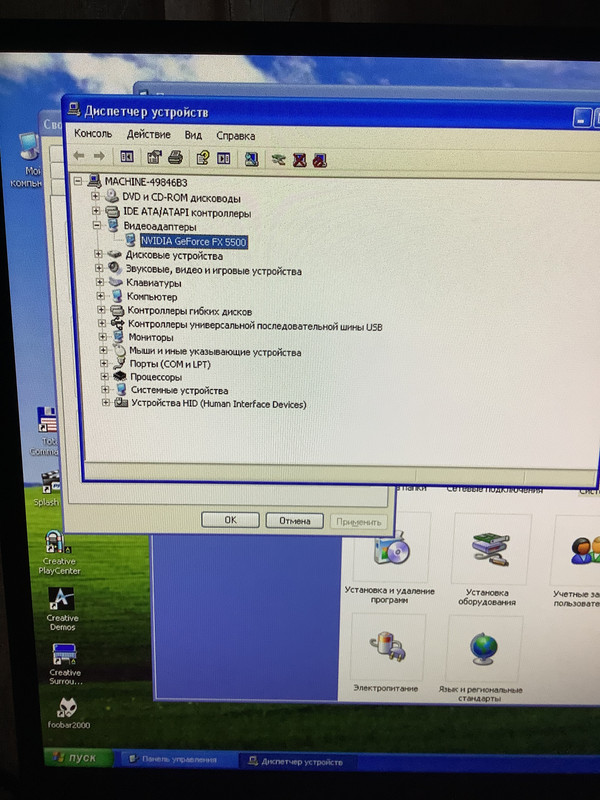Open My Computer desktop icon
This screenshot has height=800, width=600.
28,159
